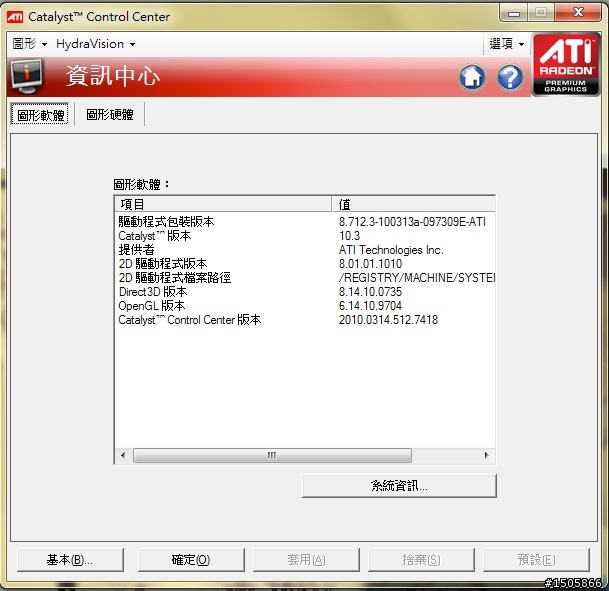
Task: Click the /REGISTRY/MACHINE/SYSTE path value
Action: pos(417,278)
